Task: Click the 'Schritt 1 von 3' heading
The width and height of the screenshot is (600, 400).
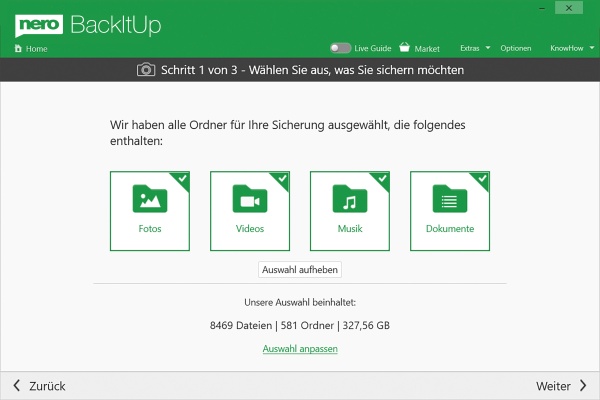Action: click(x=199, y=70)
